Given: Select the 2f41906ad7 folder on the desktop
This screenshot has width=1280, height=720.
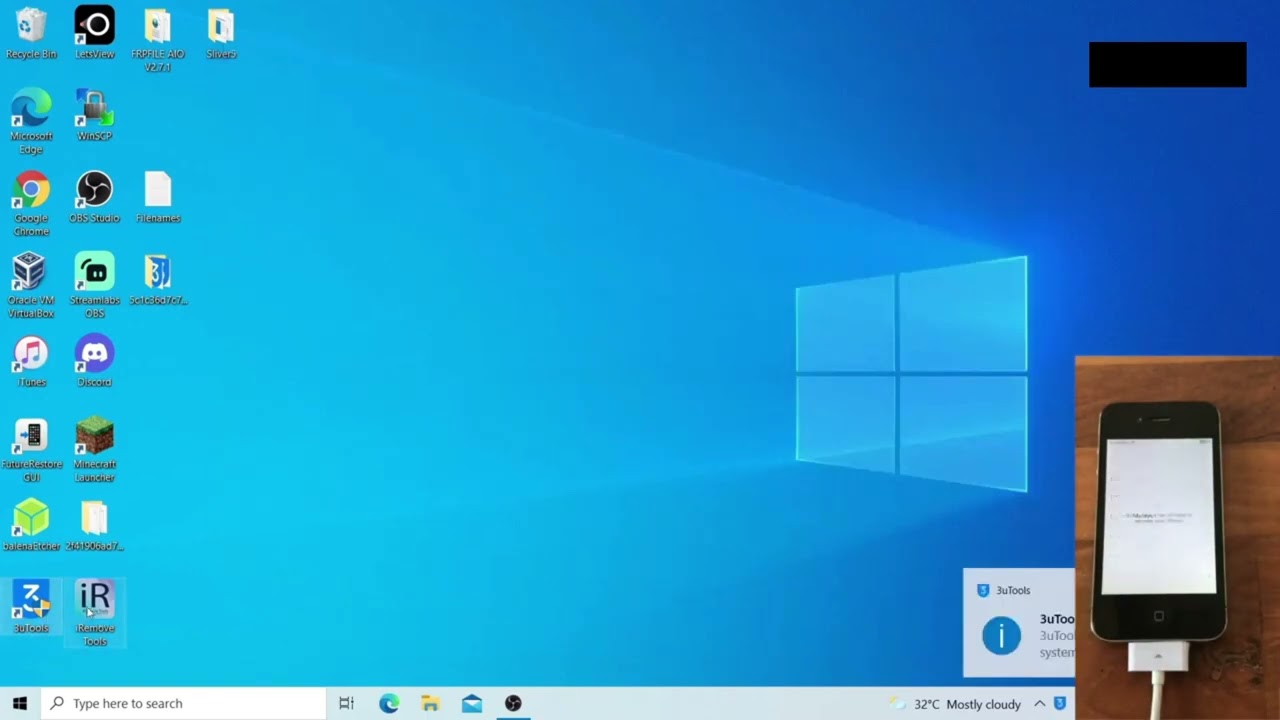Looking at the screenshot, I should [x=95, y=525].
